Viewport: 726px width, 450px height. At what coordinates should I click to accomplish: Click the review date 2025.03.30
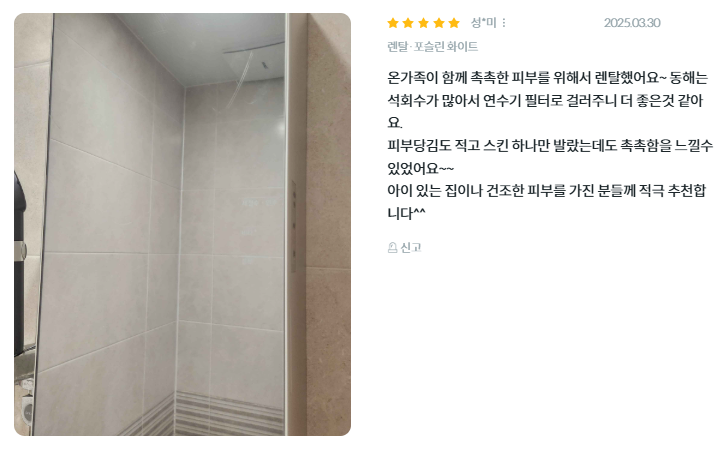632,23
